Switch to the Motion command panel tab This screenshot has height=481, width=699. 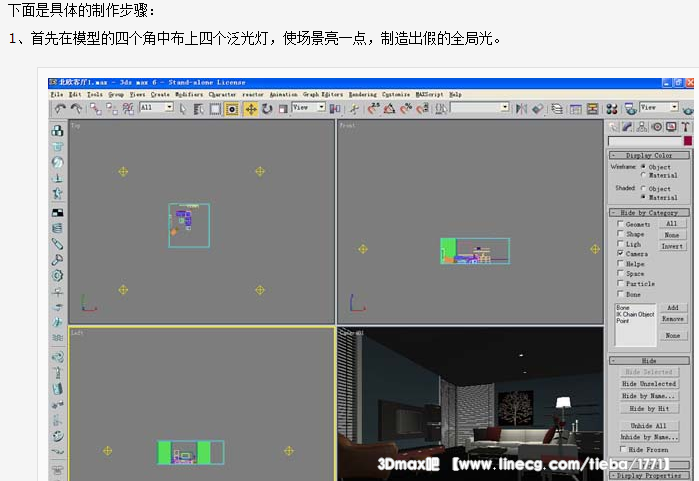click(x=657, y=127)
